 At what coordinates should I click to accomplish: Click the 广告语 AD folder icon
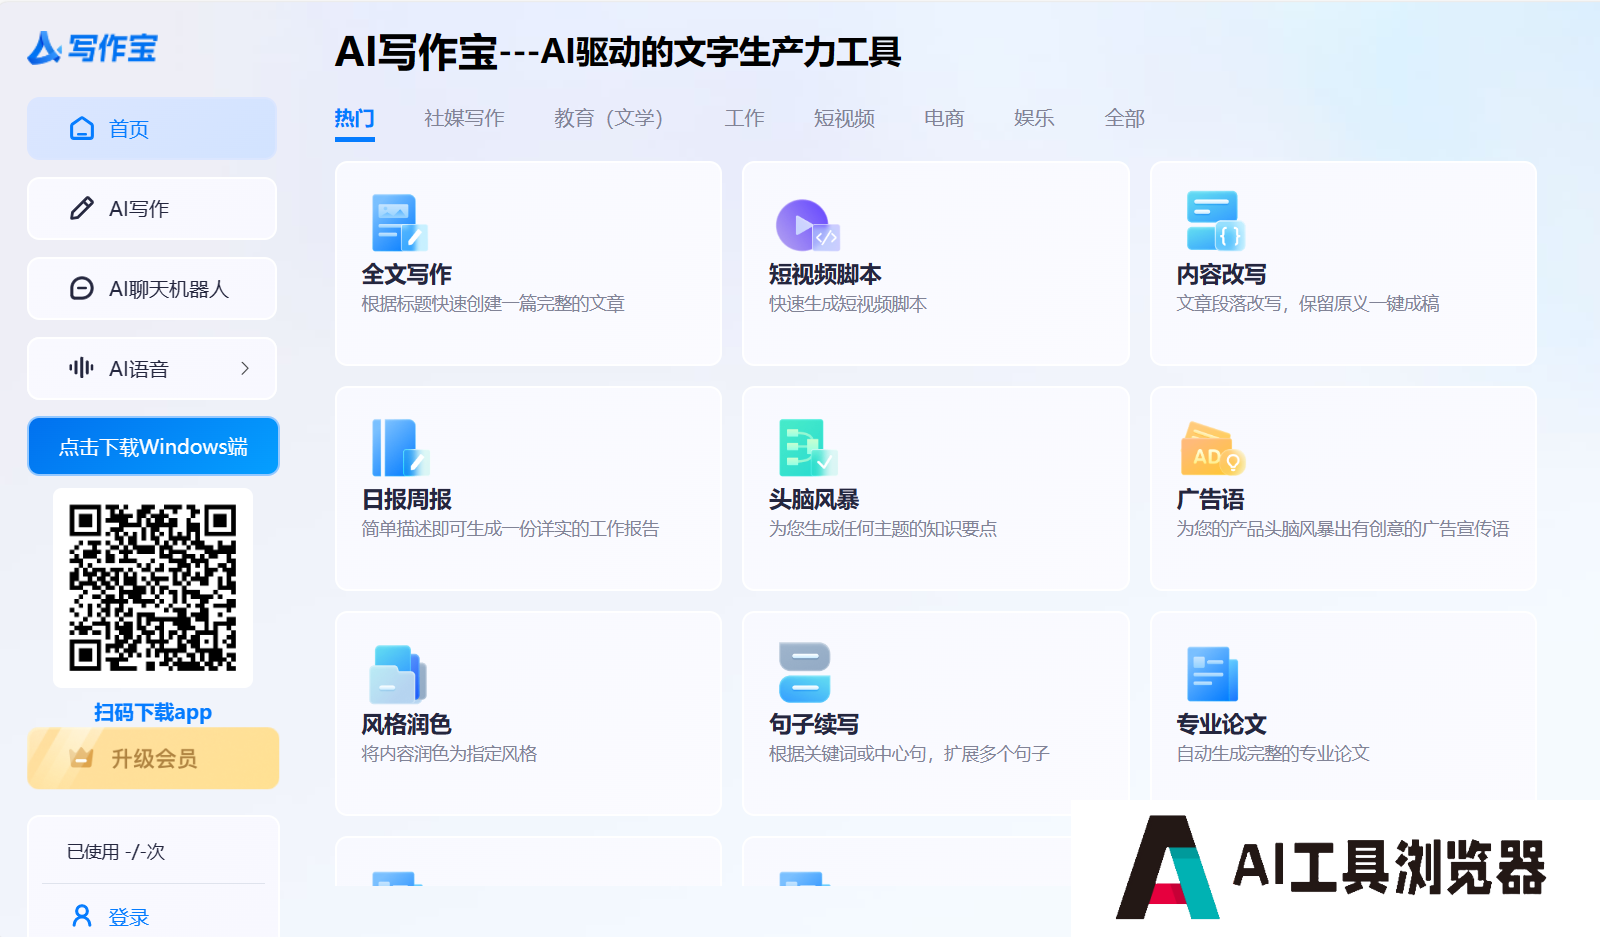point(1213,449)
